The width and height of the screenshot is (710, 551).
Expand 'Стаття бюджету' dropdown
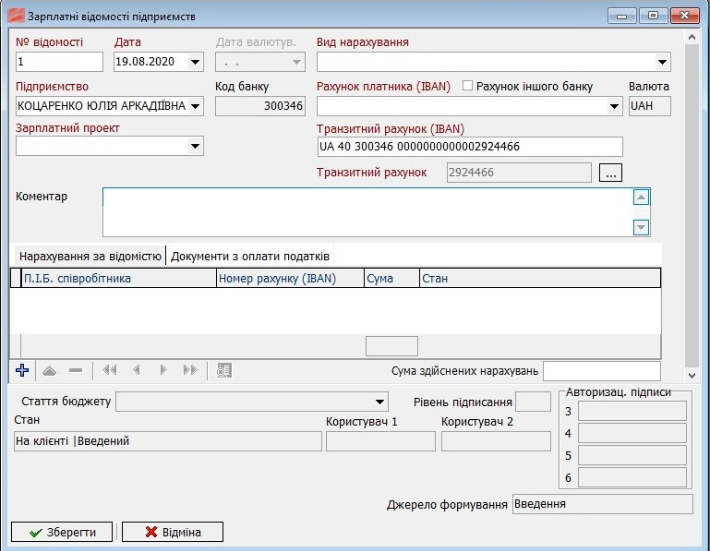pos(380,402)
